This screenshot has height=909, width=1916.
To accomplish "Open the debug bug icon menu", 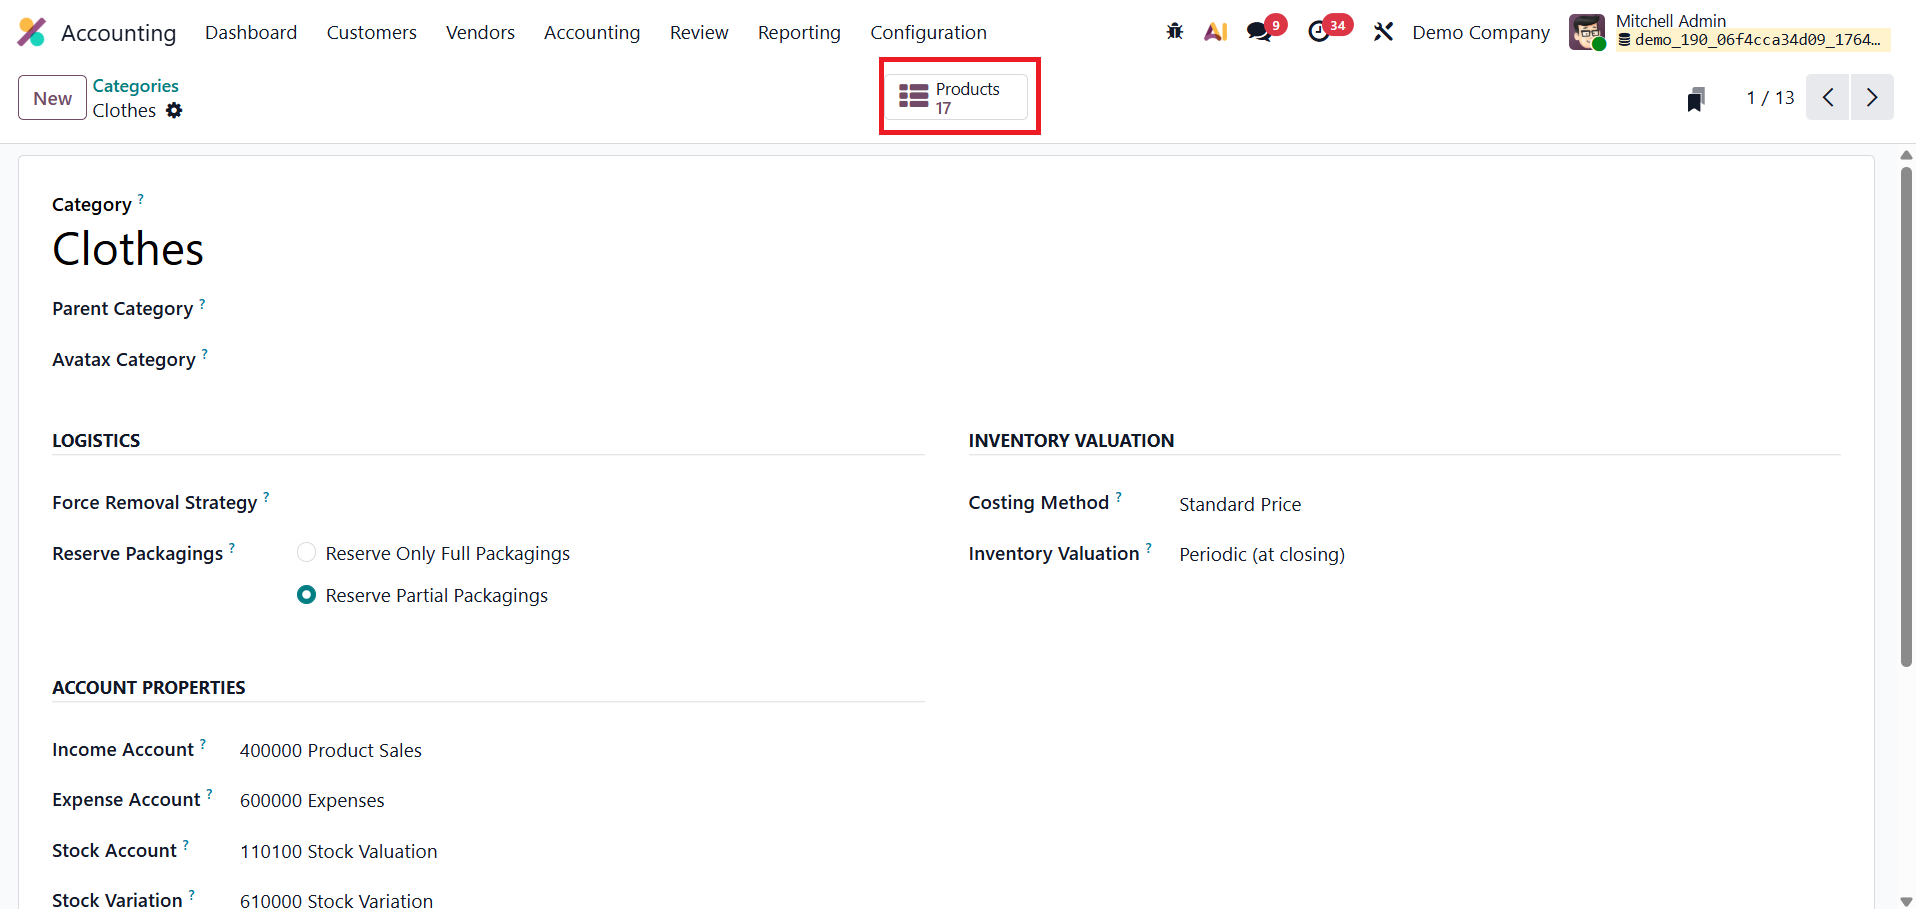I will point(1175,32).
